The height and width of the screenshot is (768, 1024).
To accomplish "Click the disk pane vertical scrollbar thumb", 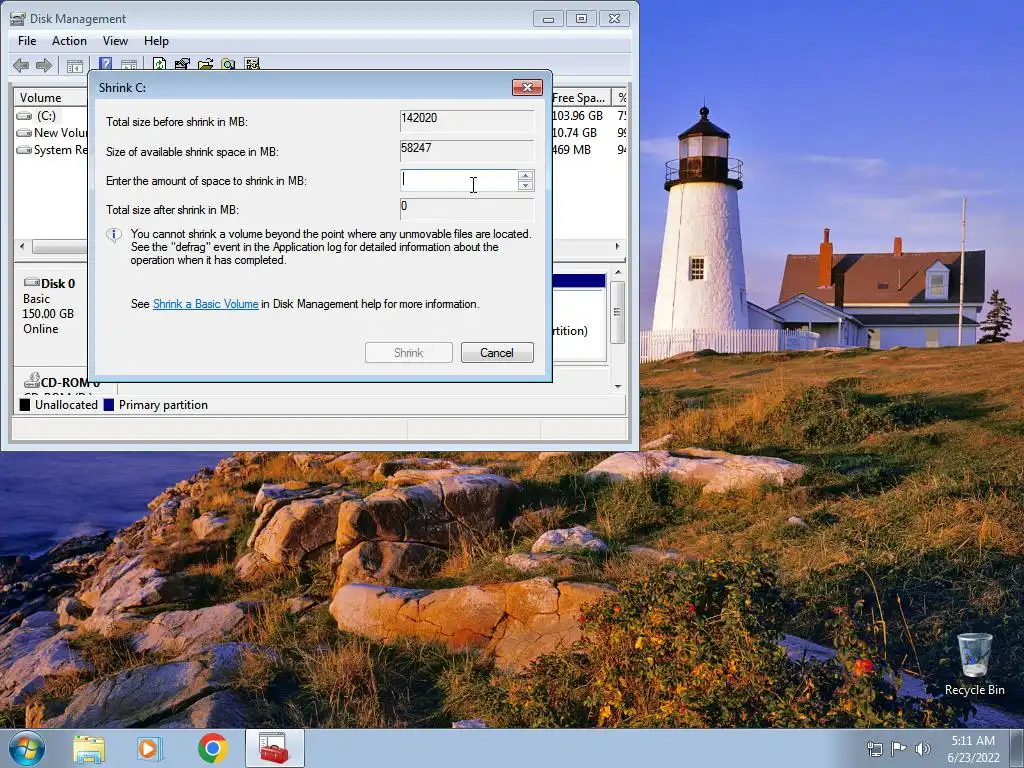I will point(618,312).
